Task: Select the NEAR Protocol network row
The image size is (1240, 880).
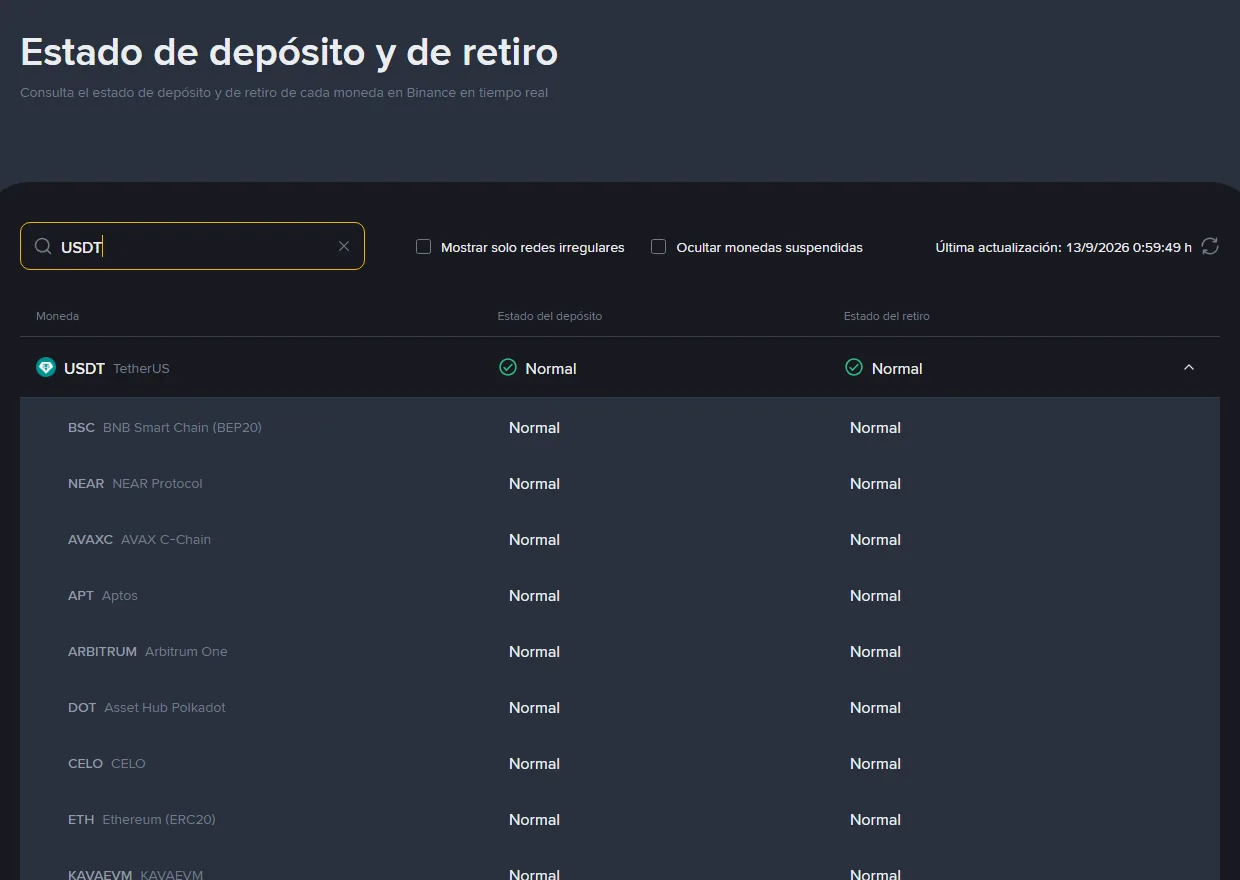Action: click(620, 483)
